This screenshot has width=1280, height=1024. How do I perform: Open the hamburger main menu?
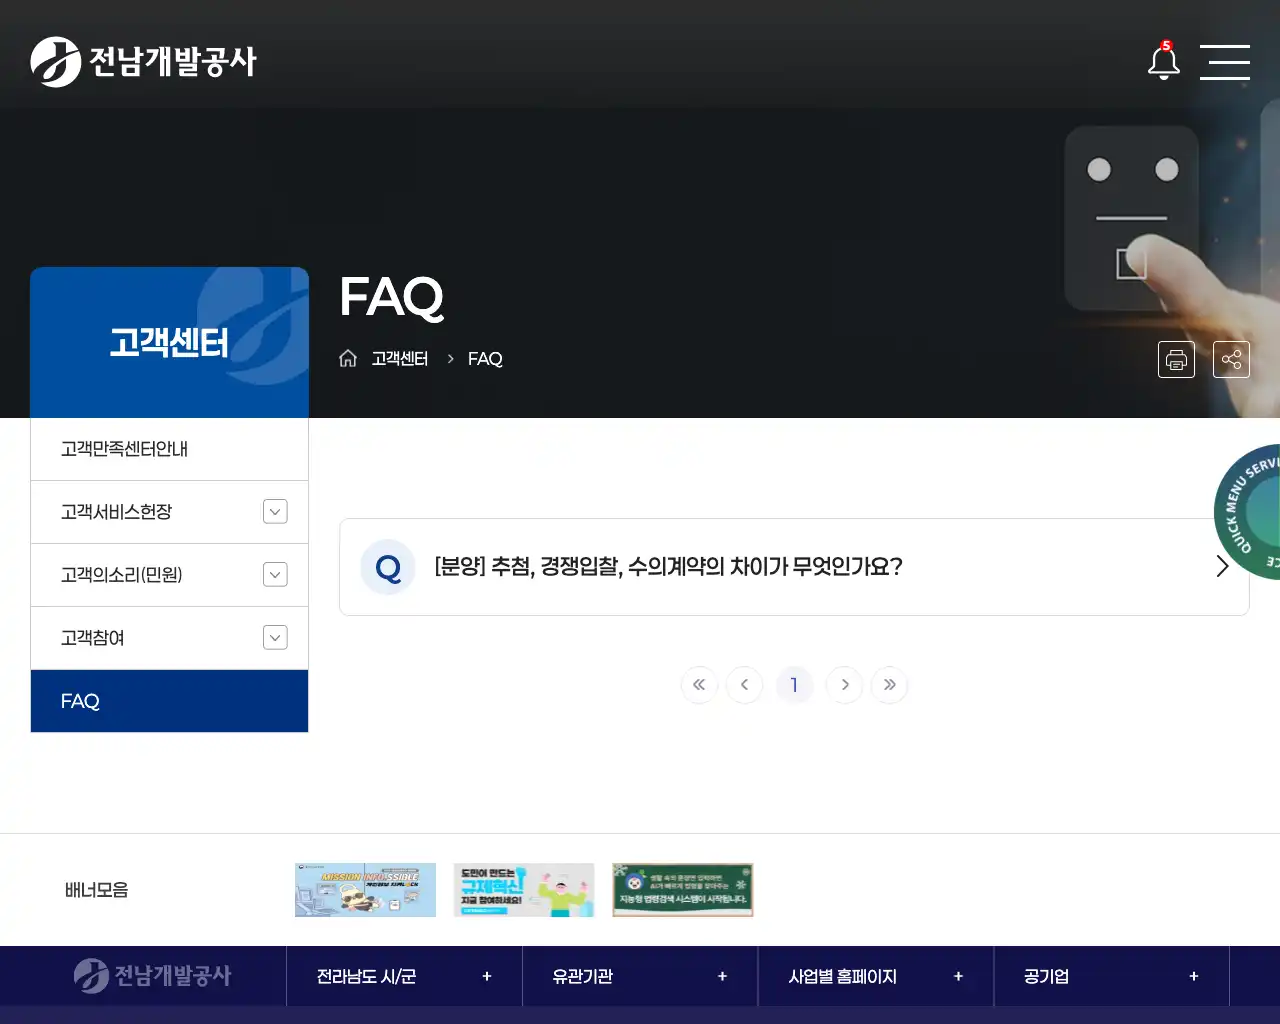click(1225, 62)
